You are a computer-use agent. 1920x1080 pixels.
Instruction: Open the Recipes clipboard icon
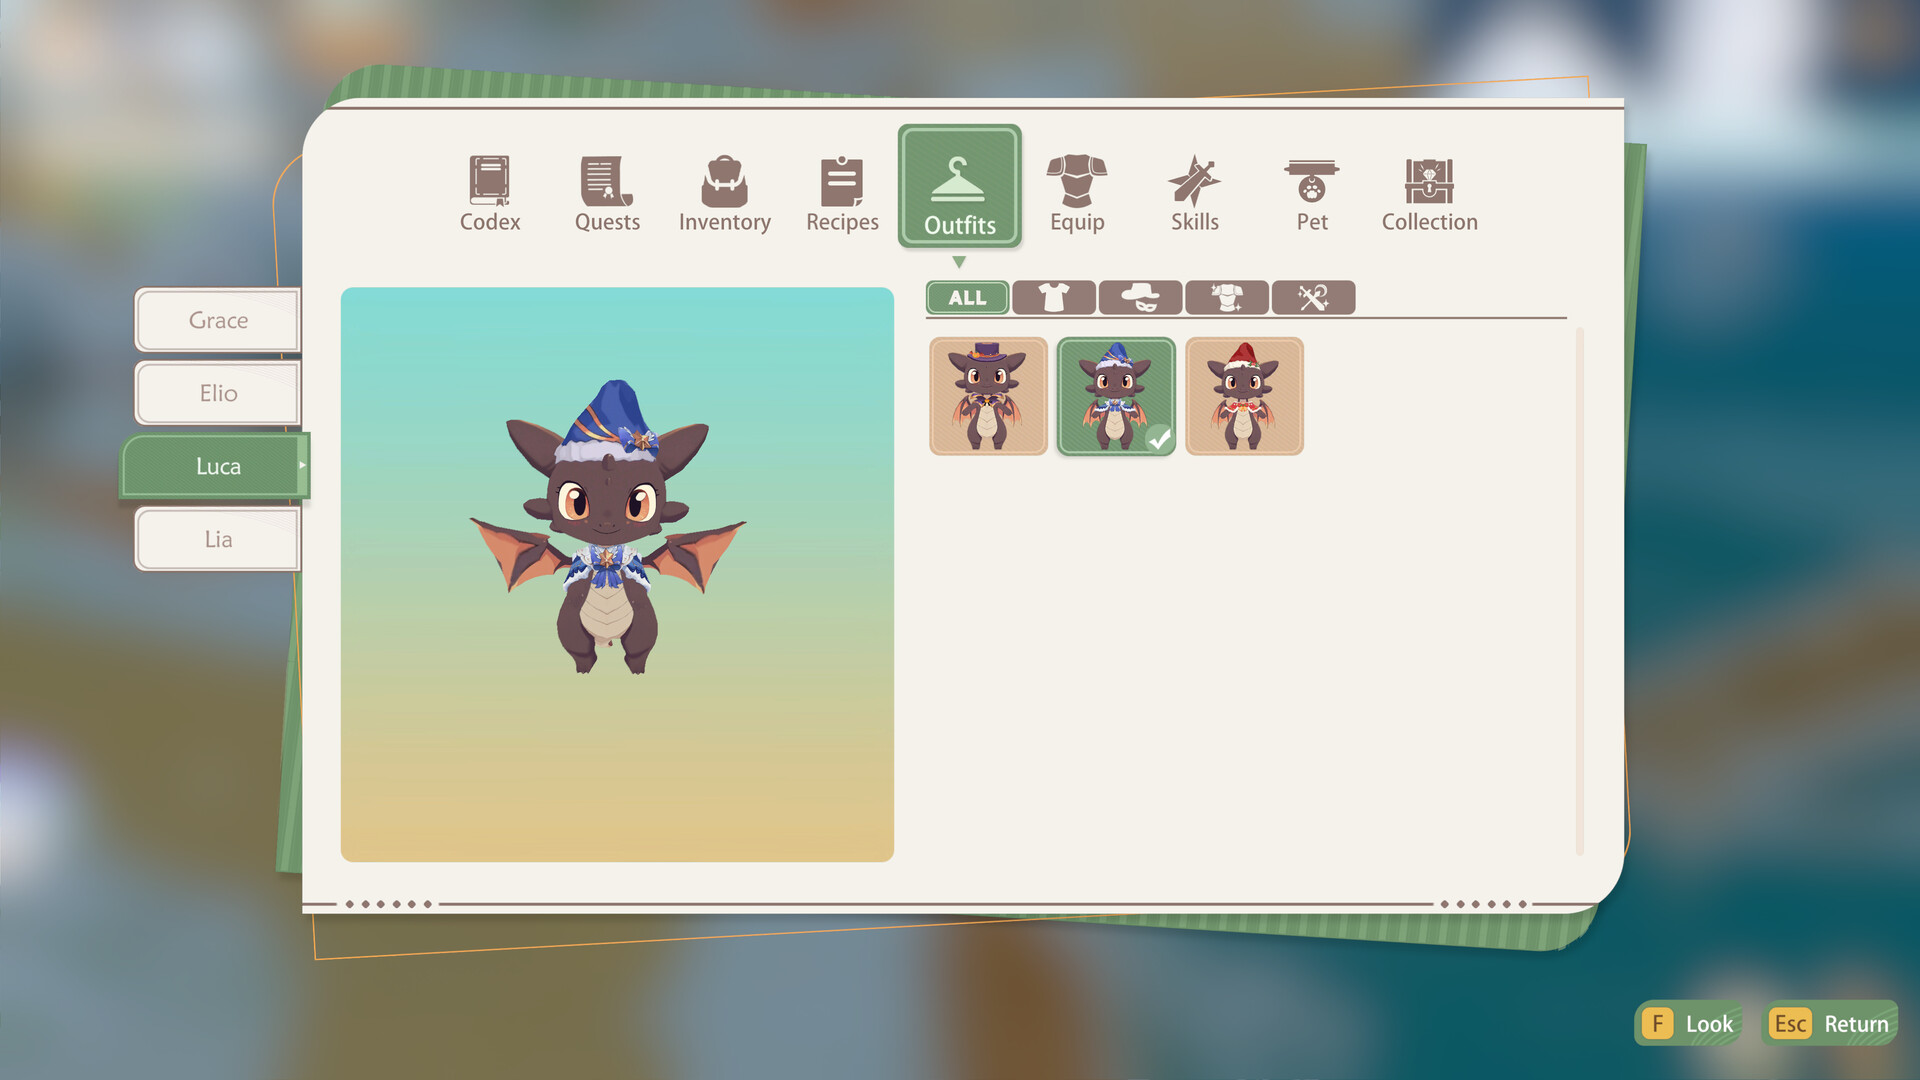pyautogui.click(x=842, y=193)
